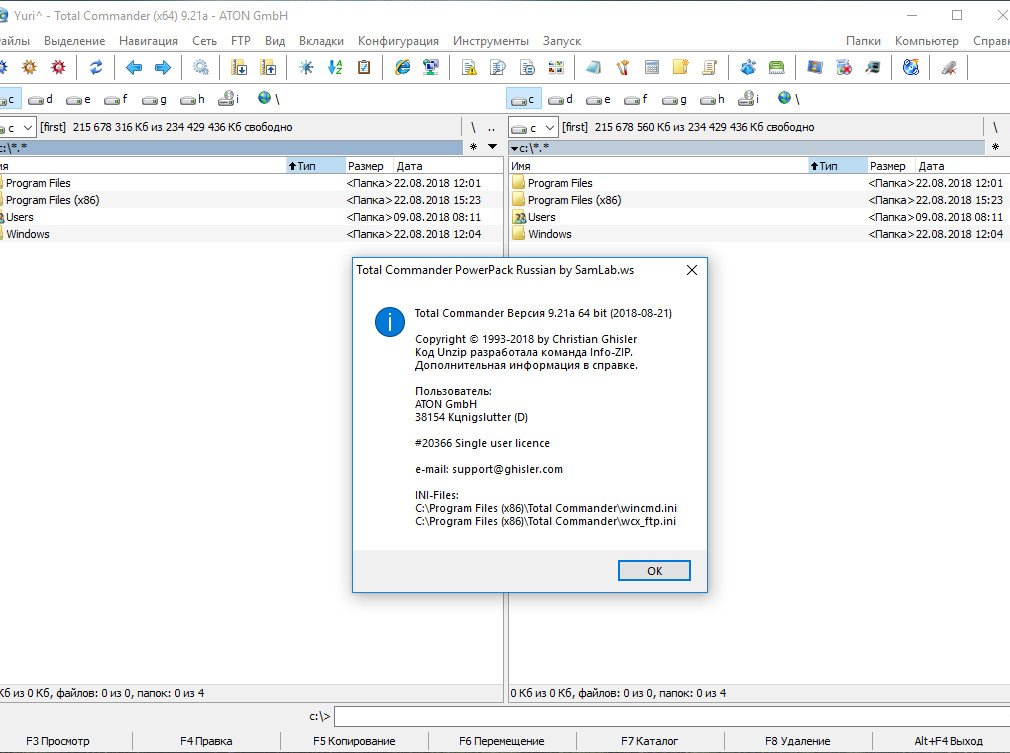Open the calculator icon
Viewport: 1010px width, 753px height.
pos(652,67)
